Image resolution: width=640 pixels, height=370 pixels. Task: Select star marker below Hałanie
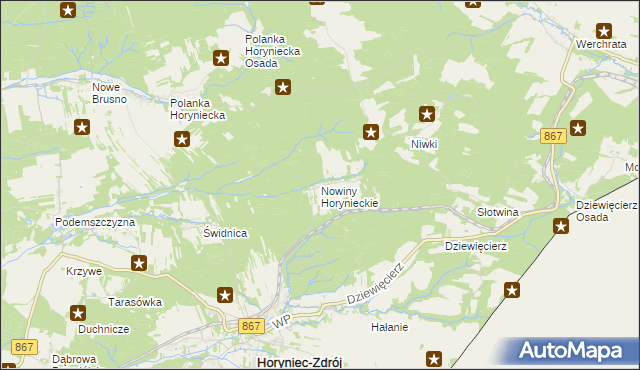[434, 359]
